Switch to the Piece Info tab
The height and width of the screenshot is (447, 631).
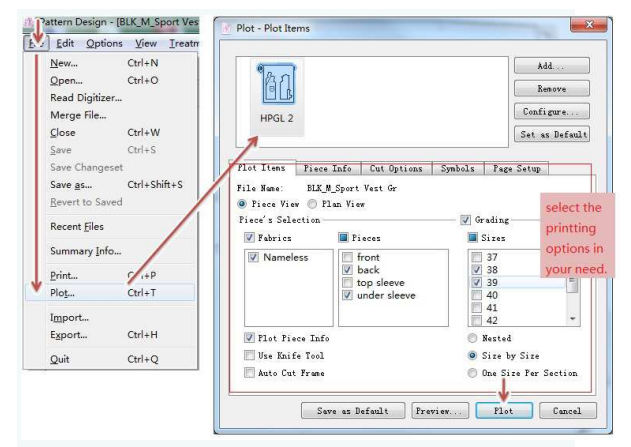(x=327, y=169)
